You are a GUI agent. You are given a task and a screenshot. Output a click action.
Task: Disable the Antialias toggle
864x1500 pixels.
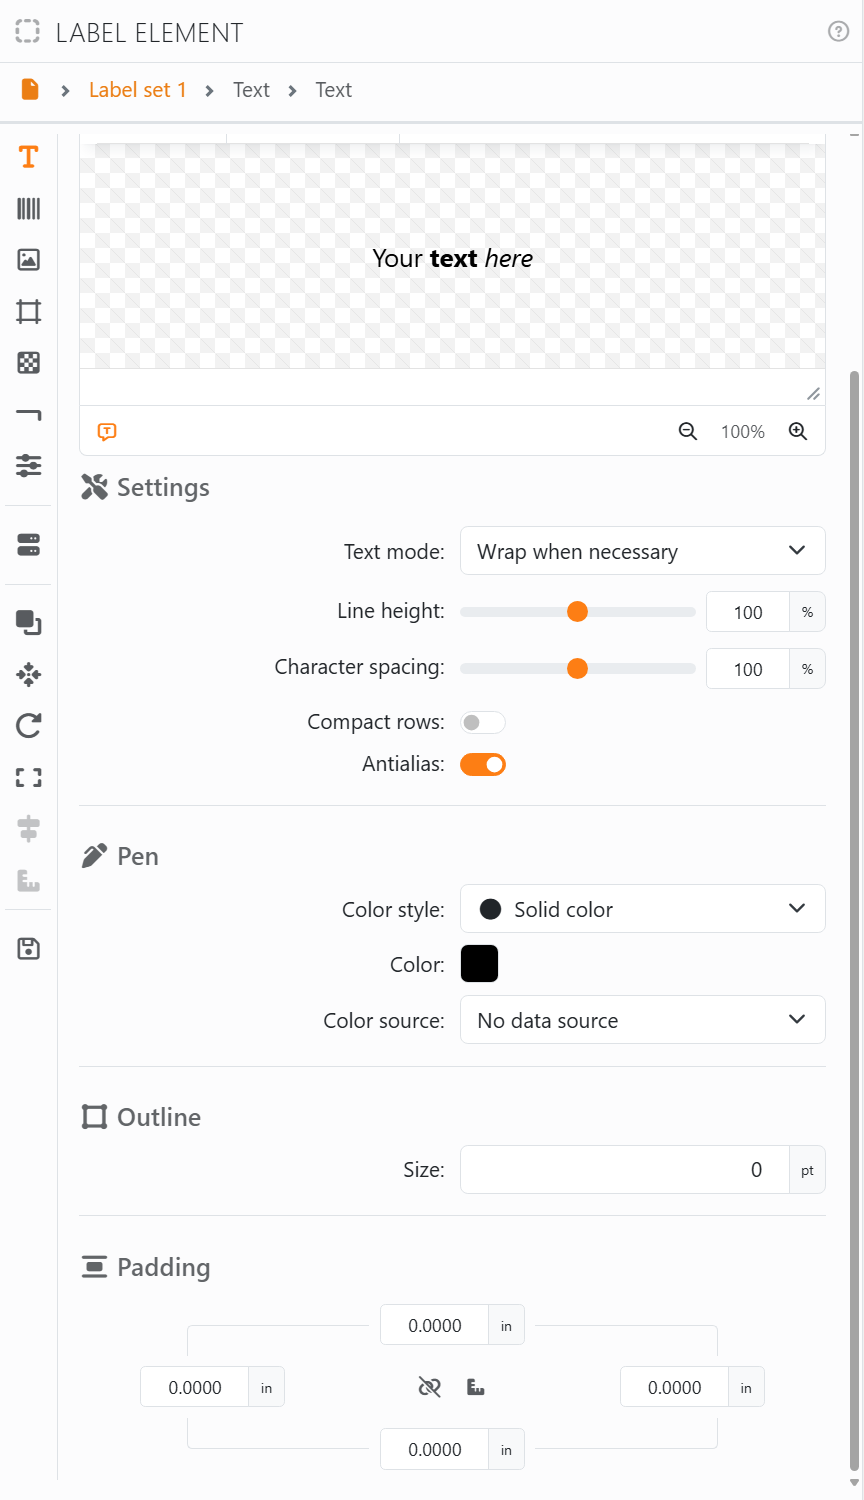483,765
